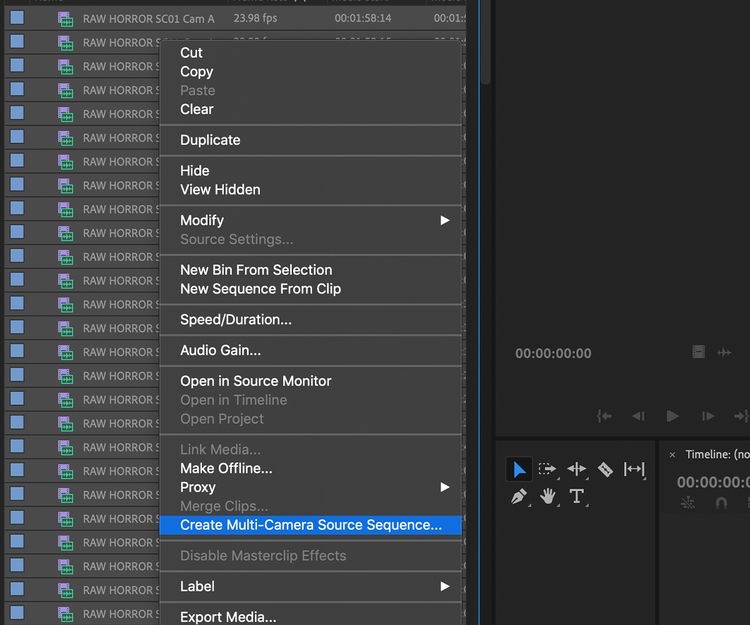Screen dimensions: 750x625
Task: Click the Go to In point button
Action: pyautogui.click(x=604, y=416)
